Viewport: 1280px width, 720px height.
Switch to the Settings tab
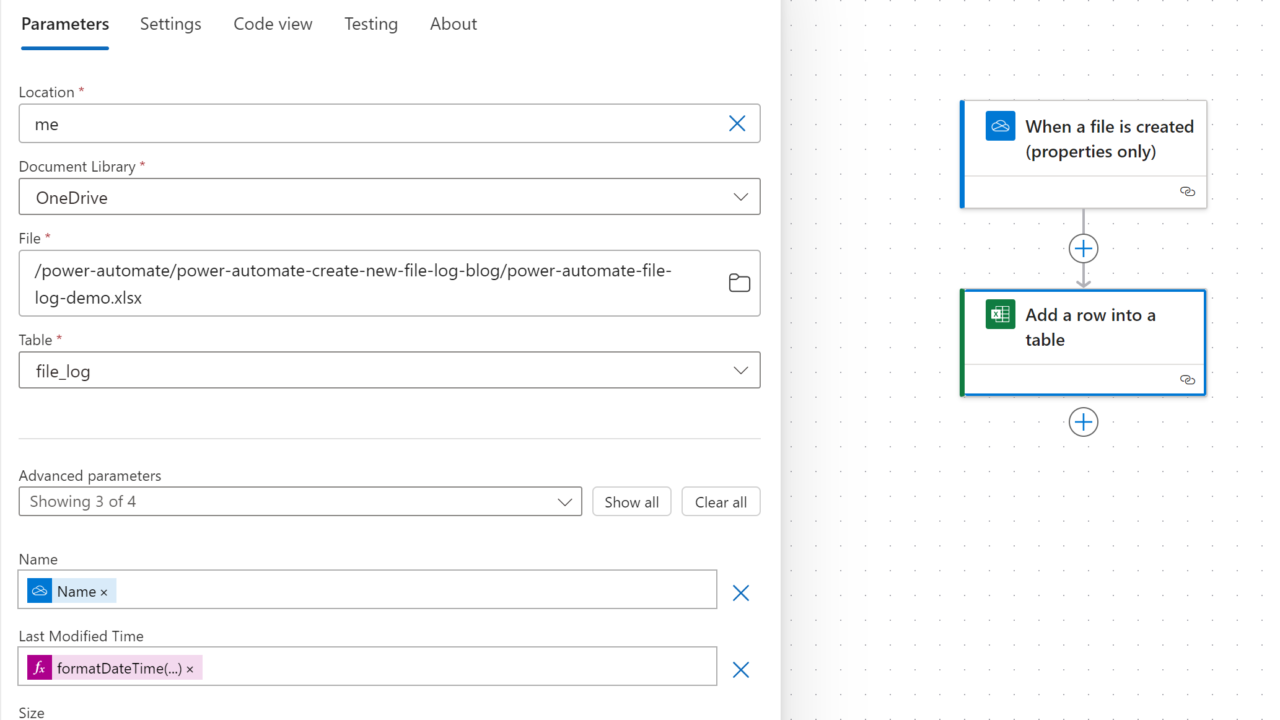click(170, 24)
